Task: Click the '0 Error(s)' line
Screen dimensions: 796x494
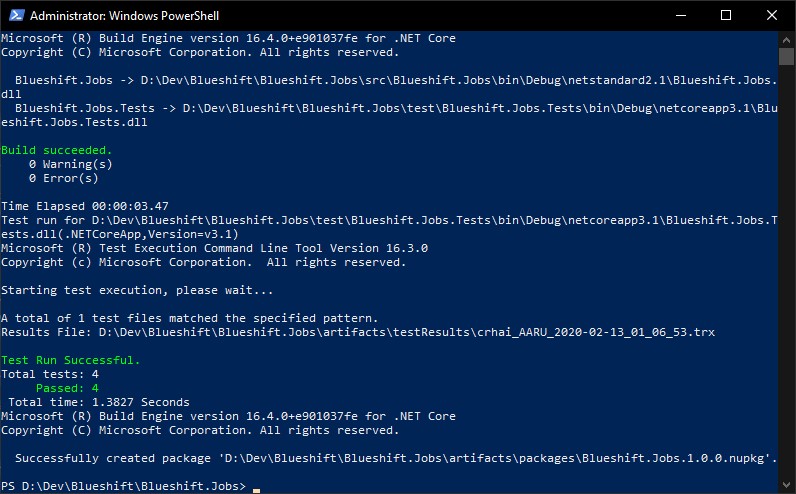Action: [x=64, y=178]
